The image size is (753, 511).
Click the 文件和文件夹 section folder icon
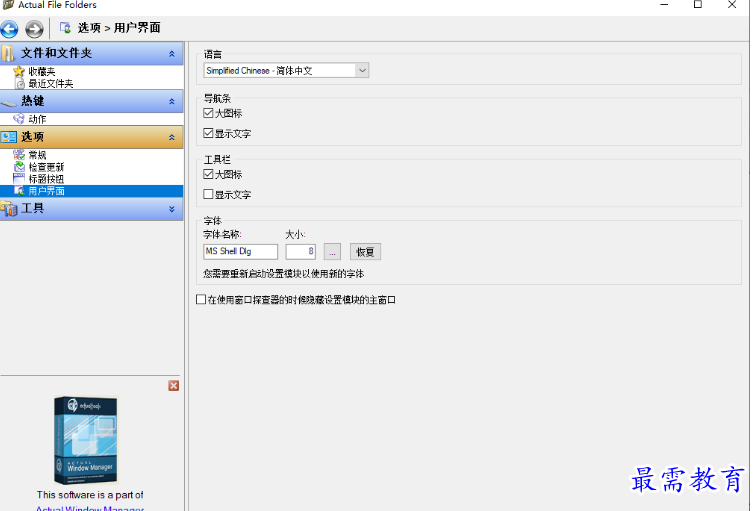[x=8, y=53]
